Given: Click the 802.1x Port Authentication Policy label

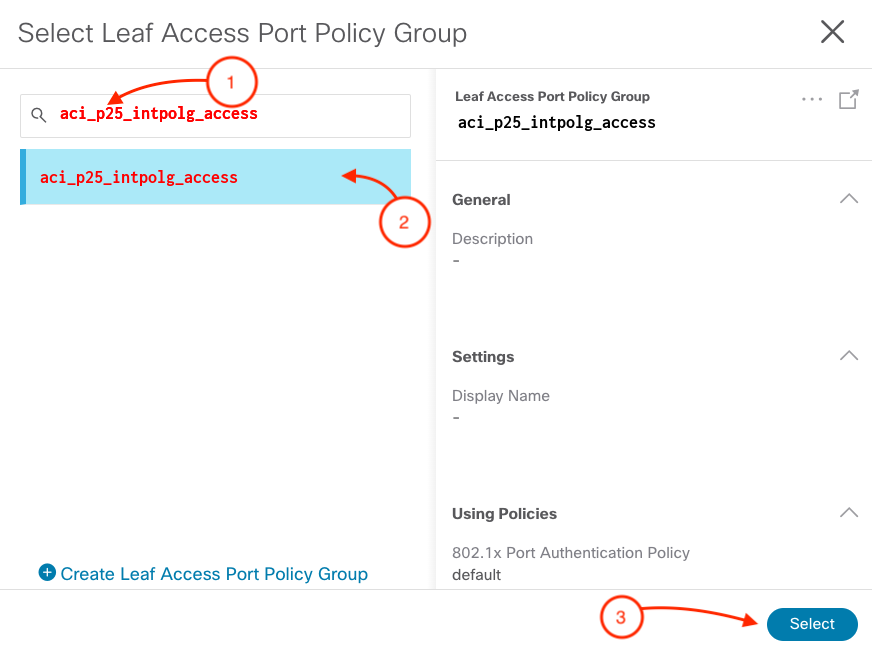Looking at the screenshot, I should click(x=570, y=553).
